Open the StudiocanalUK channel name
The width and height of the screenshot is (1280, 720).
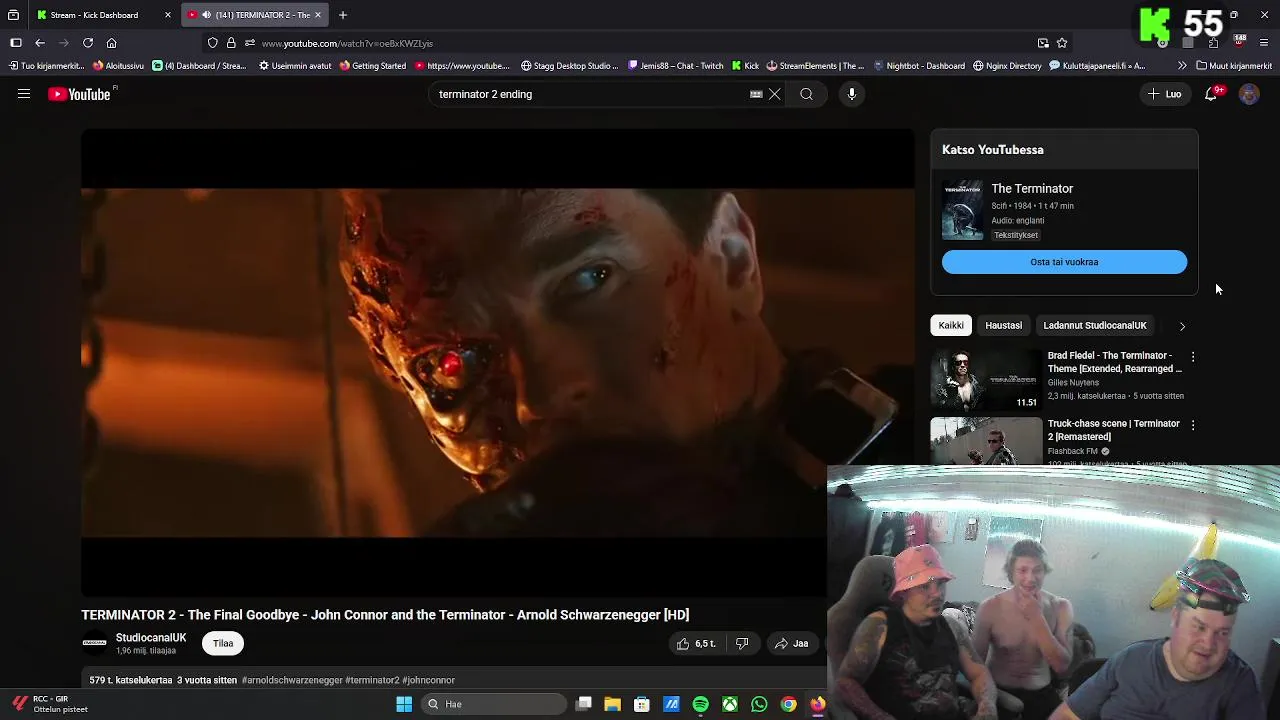(151, 638)
